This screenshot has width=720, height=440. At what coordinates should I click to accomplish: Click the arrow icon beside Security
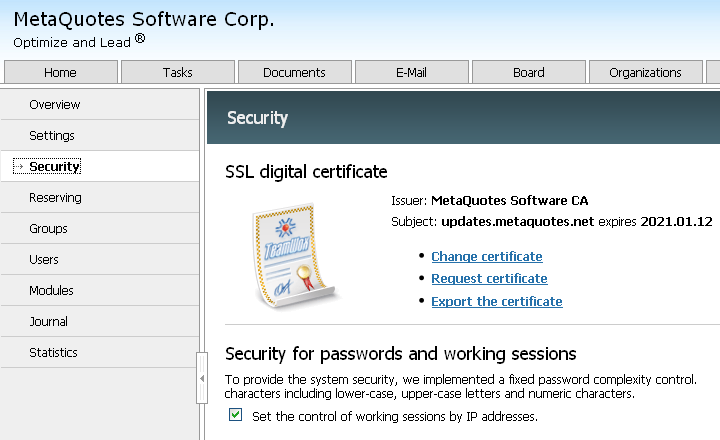coord(19,166)
